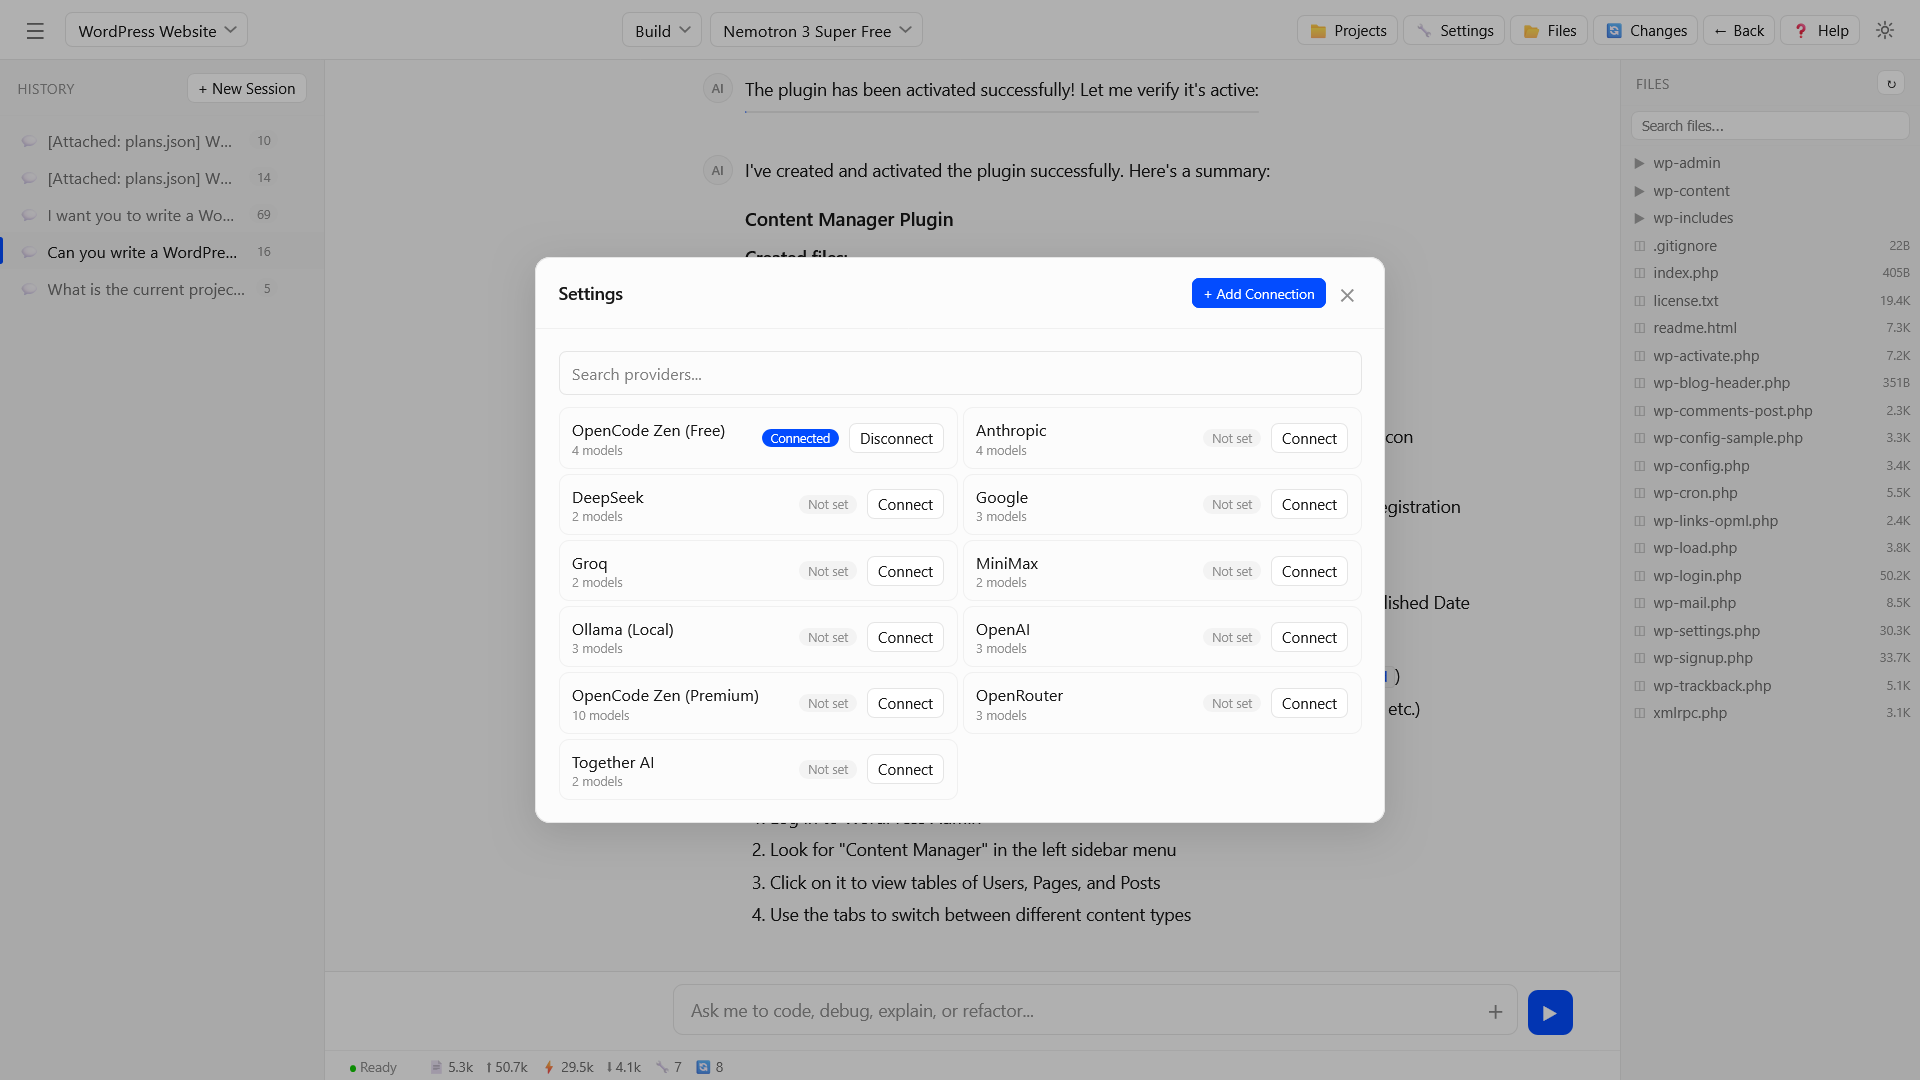
Task: Click the xmlrpc.php file icon
Action: (x=1639, y=713)
